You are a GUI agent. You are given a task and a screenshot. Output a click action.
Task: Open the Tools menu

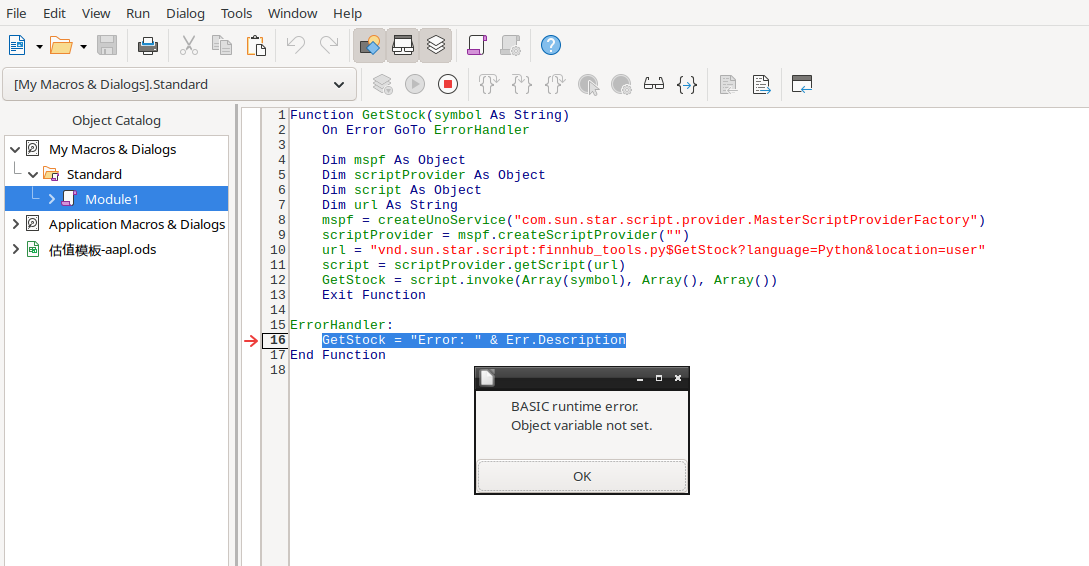(x=236, y=13)
